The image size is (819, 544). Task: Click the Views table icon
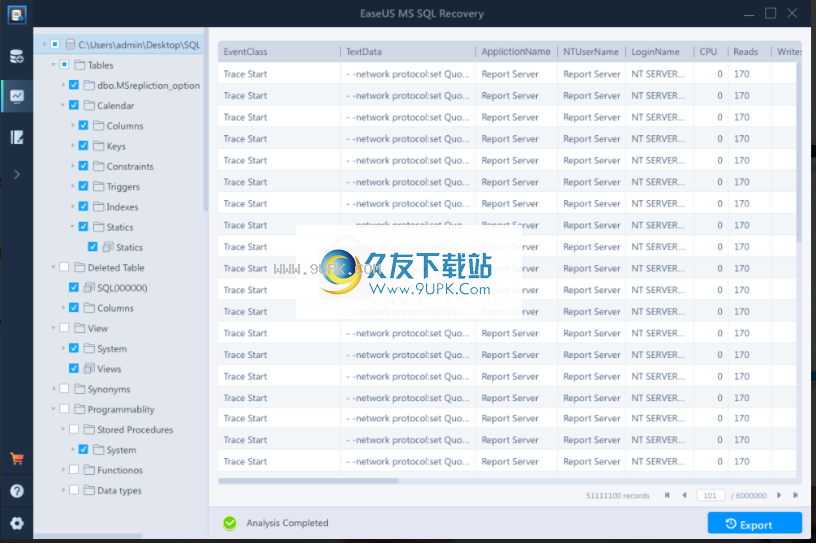click(89, 369)
